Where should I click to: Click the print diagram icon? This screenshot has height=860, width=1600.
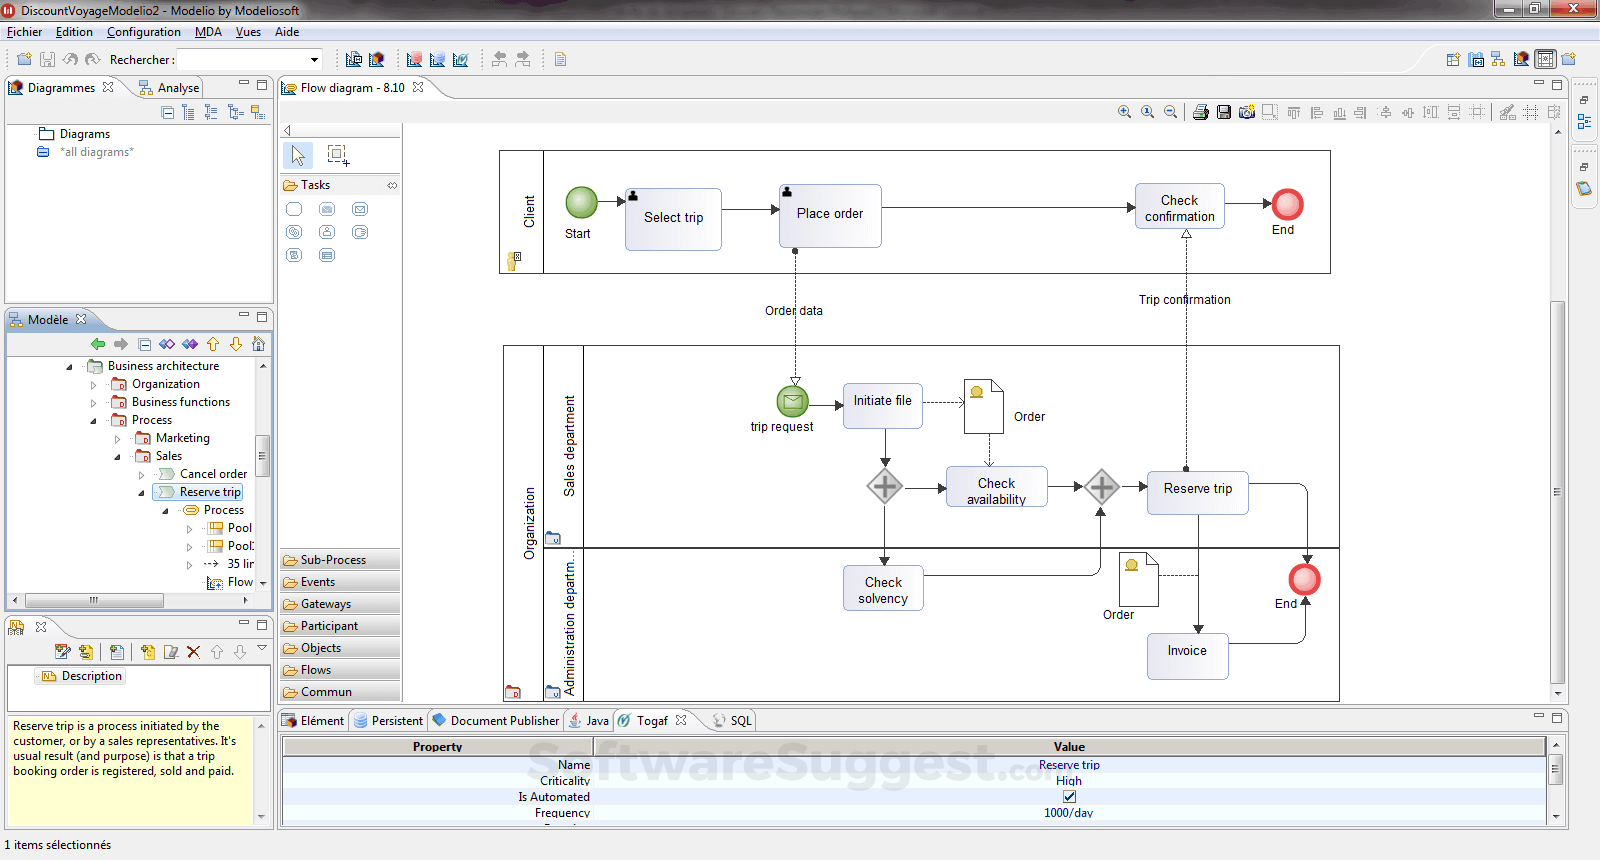pyautogui.click(x=1201, y=112)
